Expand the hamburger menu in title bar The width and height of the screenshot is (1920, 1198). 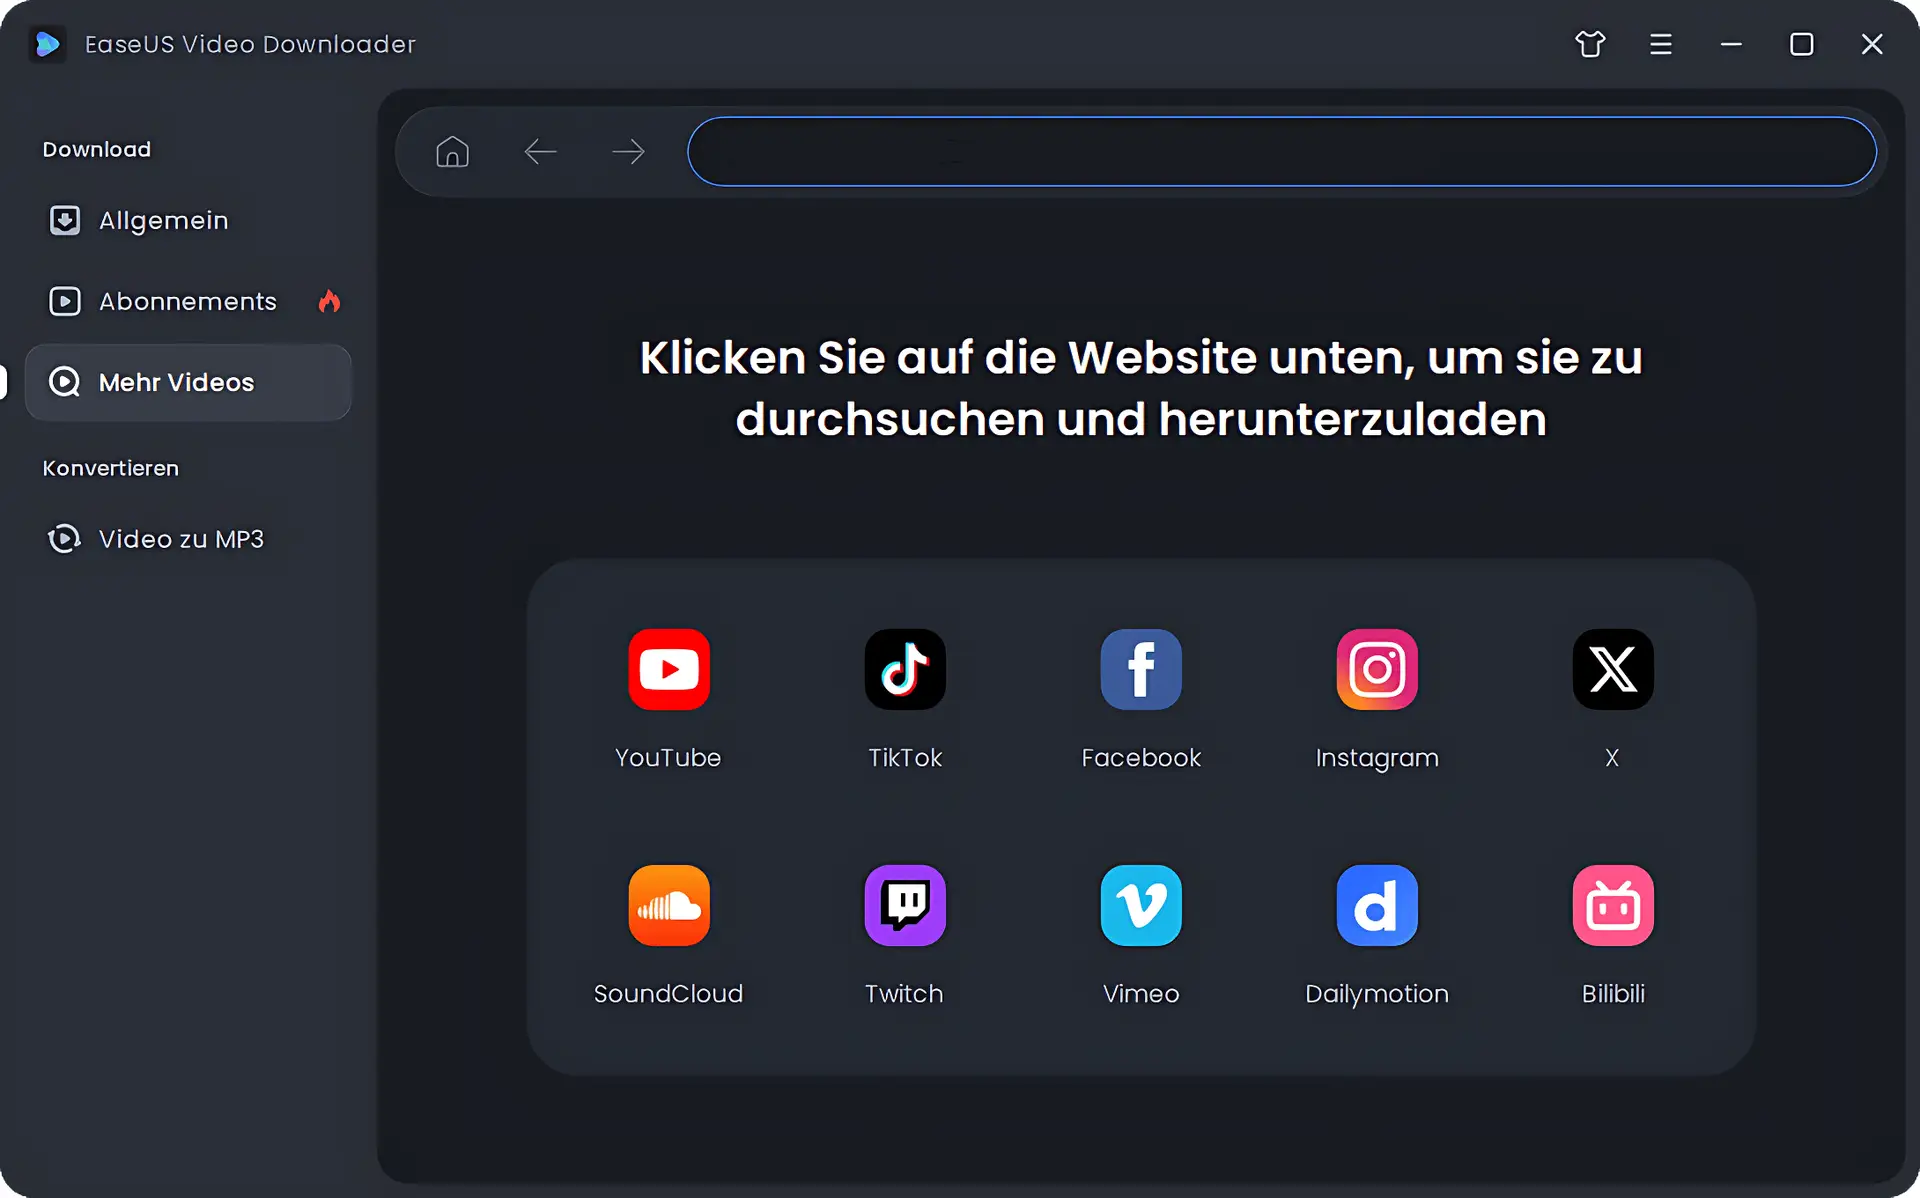1661,44
